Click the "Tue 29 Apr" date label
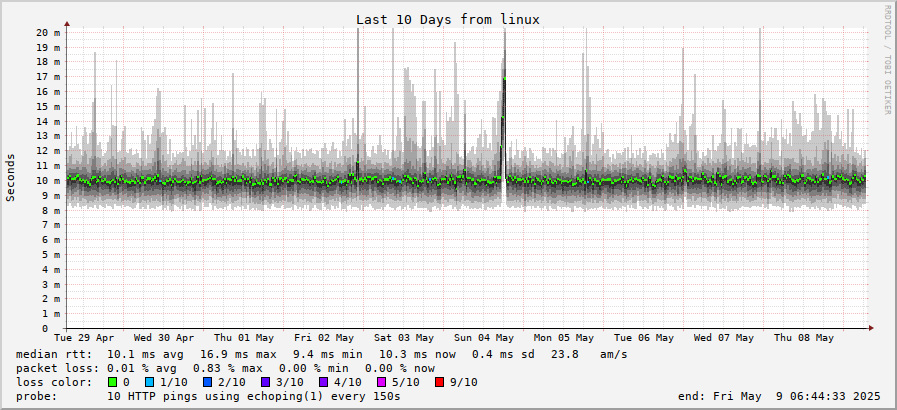 [x=84, y=338]
